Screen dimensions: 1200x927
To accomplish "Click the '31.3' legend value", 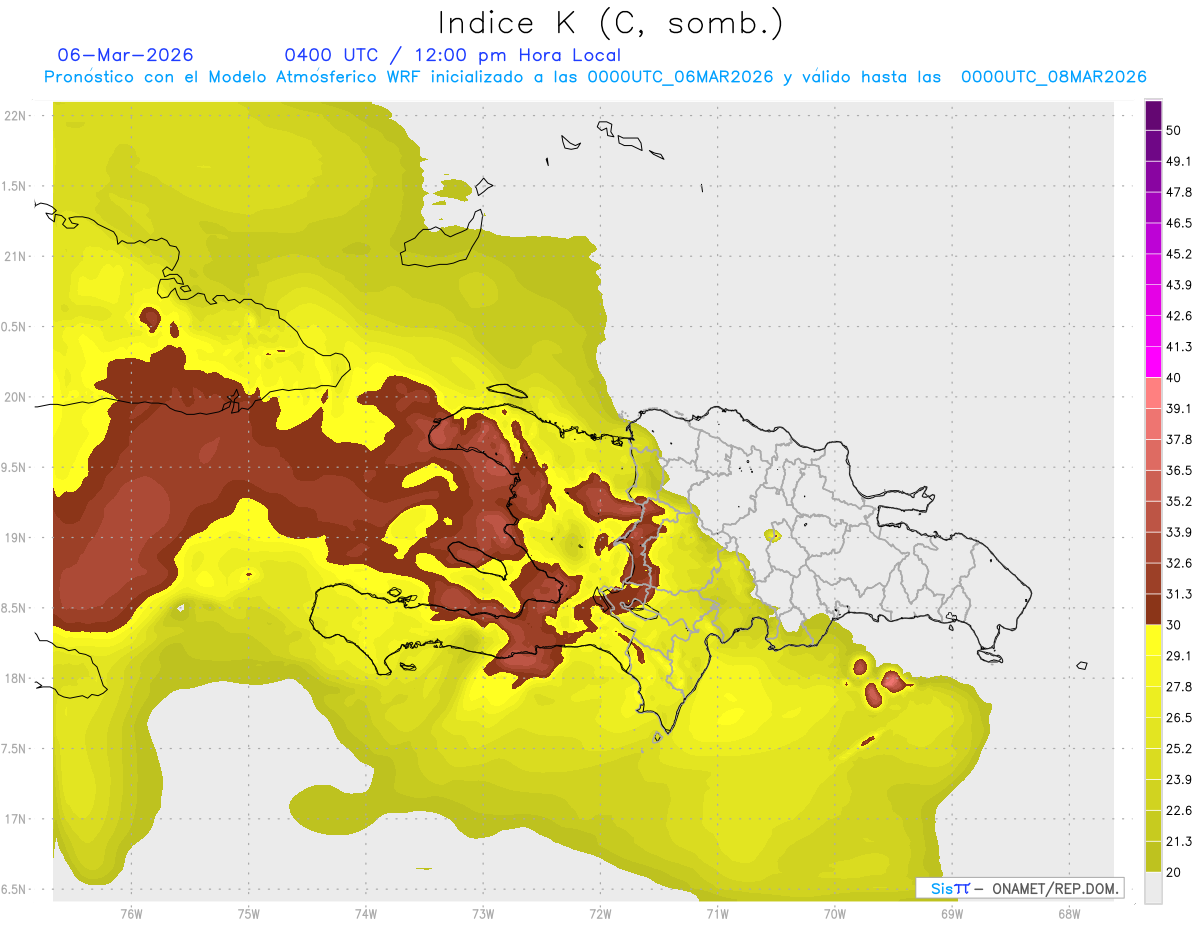I will (x=1178, y=594).
